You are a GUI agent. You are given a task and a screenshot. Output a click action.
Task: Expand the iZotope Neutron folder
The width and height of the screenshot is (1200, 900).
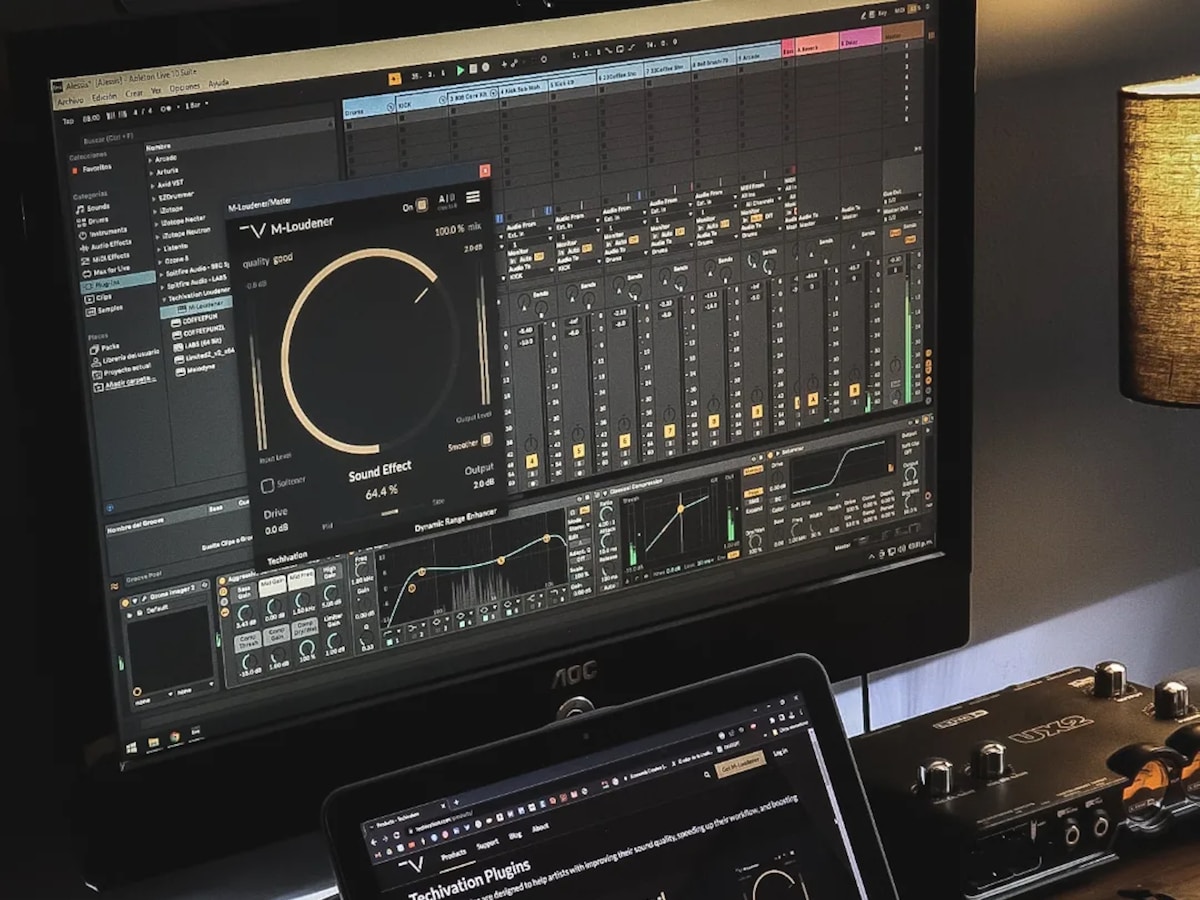158,236
